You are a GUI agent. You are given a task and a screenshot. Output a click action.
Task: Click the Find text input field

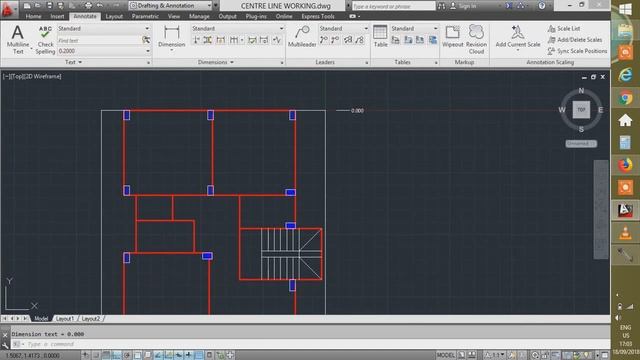point(99,40)
